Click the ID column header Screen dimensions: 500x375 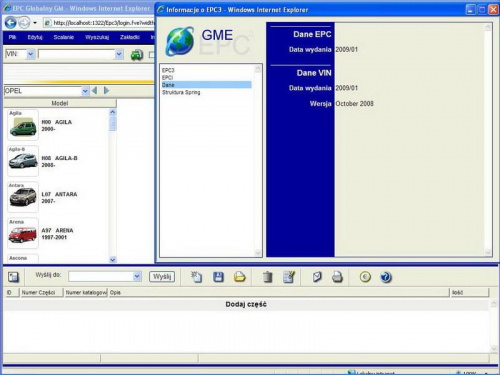pos(11,292)
